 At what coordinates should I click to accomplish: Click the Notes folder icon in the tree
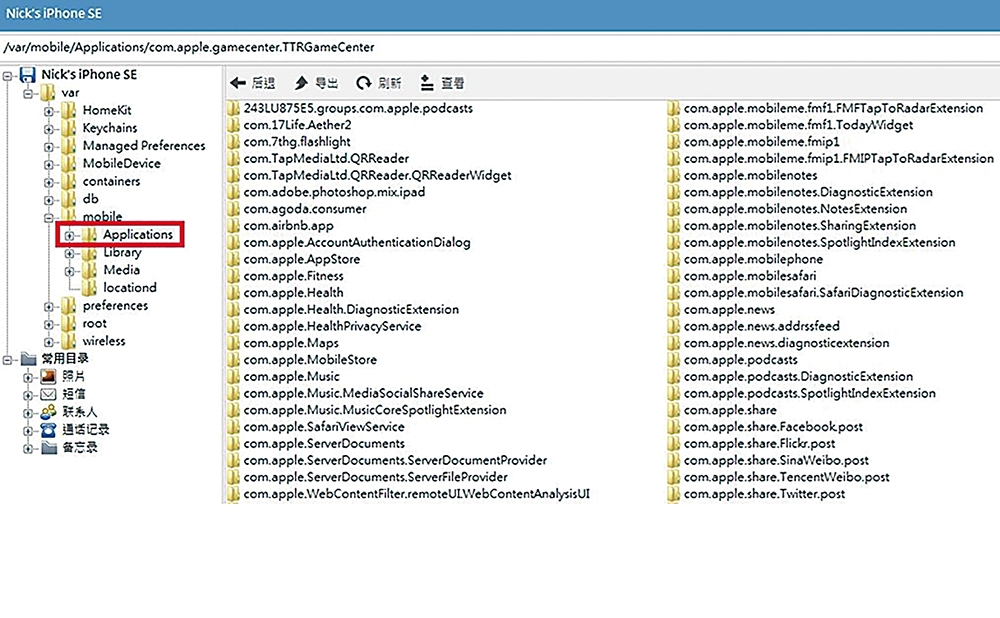48,448
